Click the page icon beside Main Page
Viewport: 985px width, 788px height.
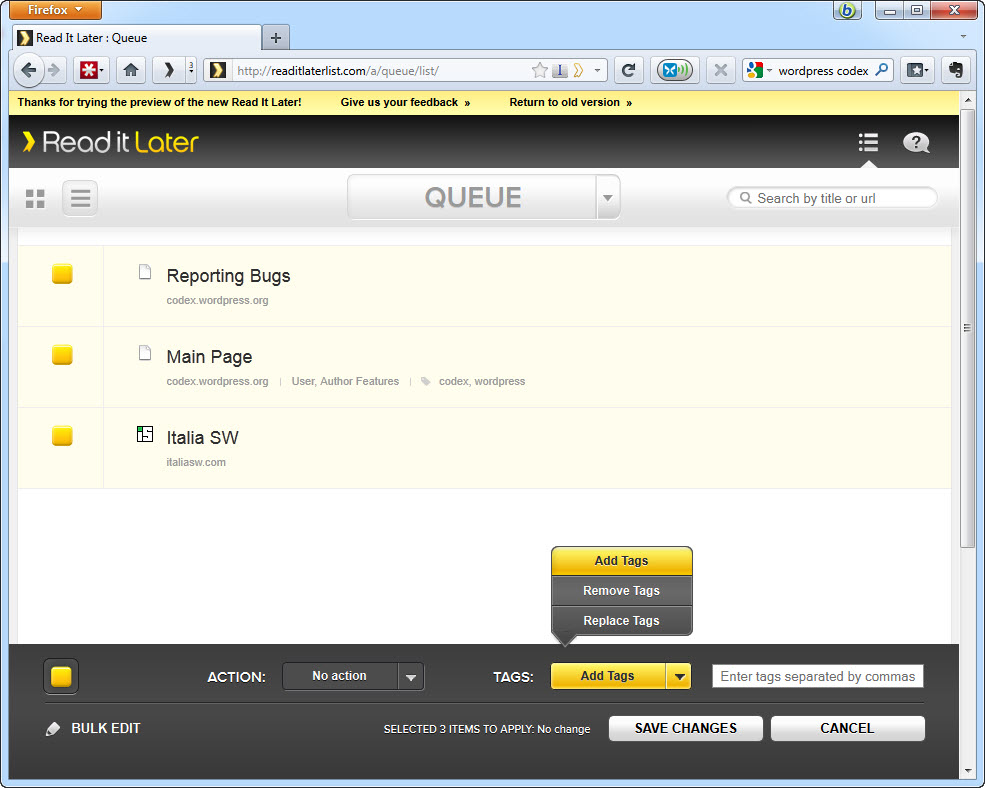[x=145, y=353]
